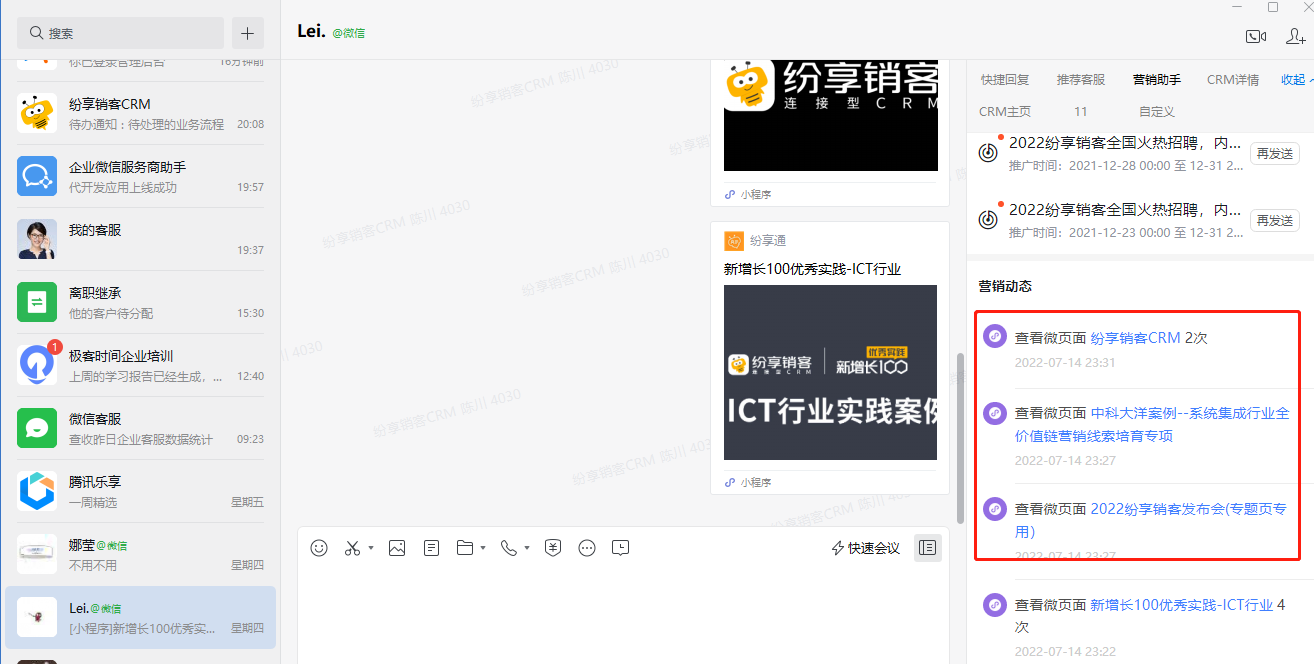Open the payment shield yen icon

coord(553,548)
